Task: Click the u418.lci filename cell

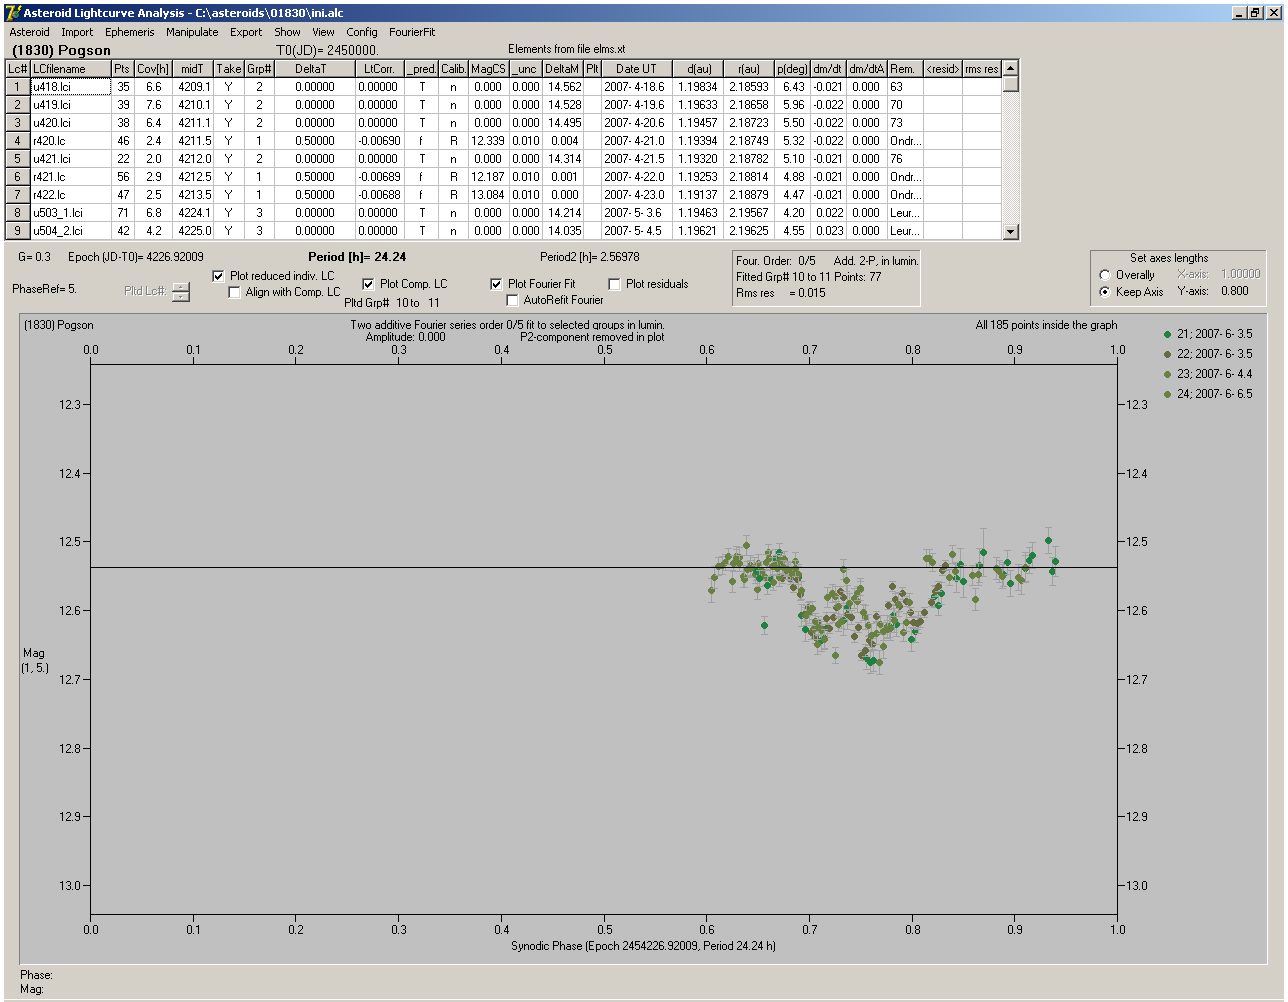Action: coord(71,87)
